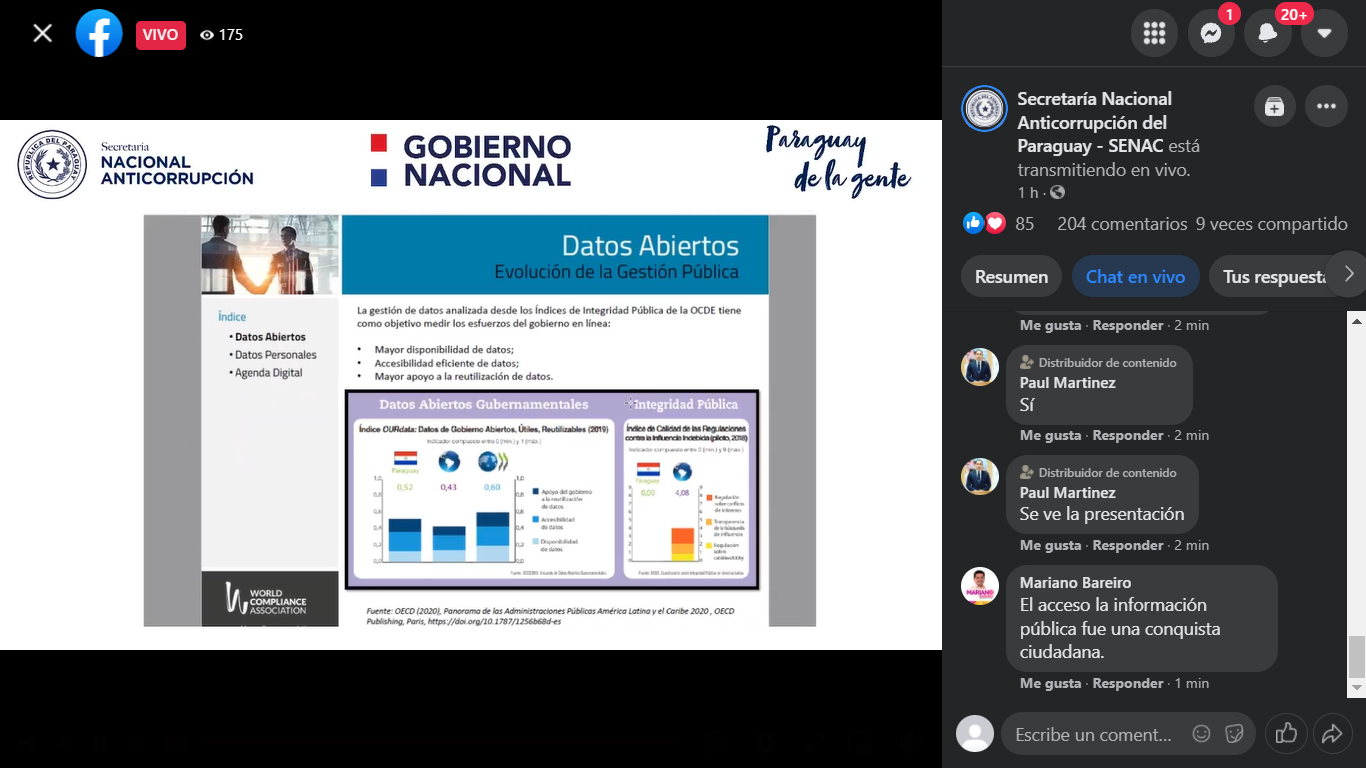This screenshot has width=1366, height=768.
Task: Open emoji picker in comment box
Action: [1201, 734]
